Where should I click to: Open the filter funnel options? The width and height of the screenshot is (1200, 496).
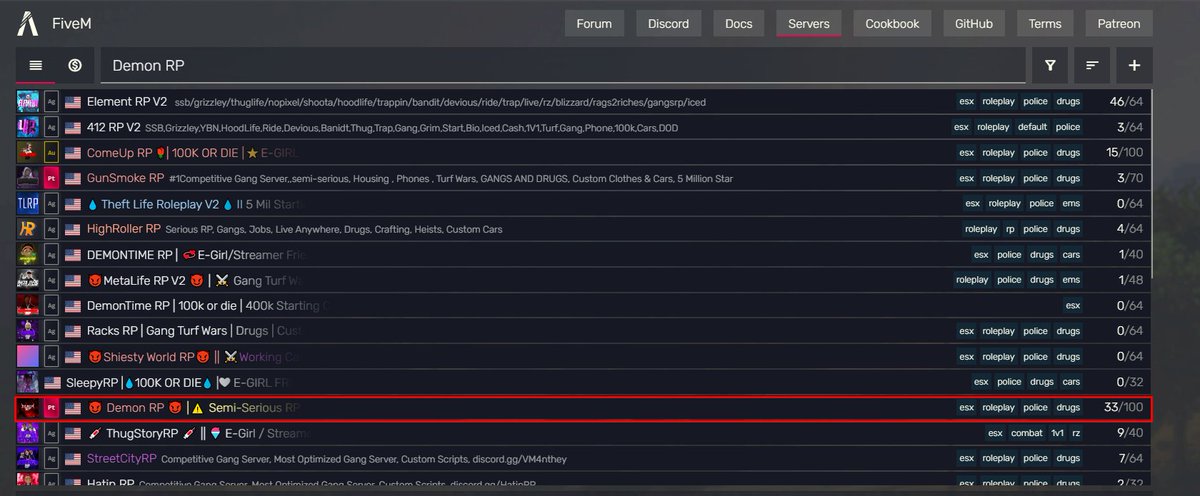pyautogui.click(x=1050, y=65)
